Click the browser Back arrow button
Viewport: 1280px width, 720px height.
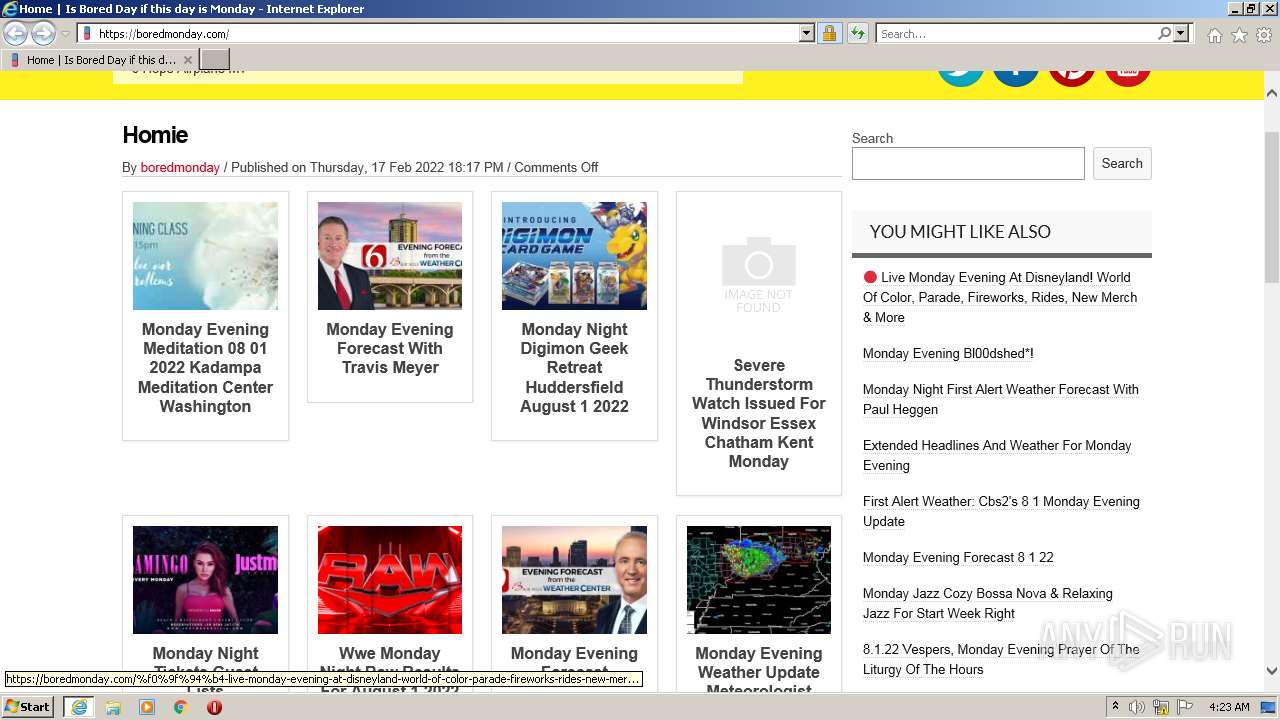pos(16,34)
